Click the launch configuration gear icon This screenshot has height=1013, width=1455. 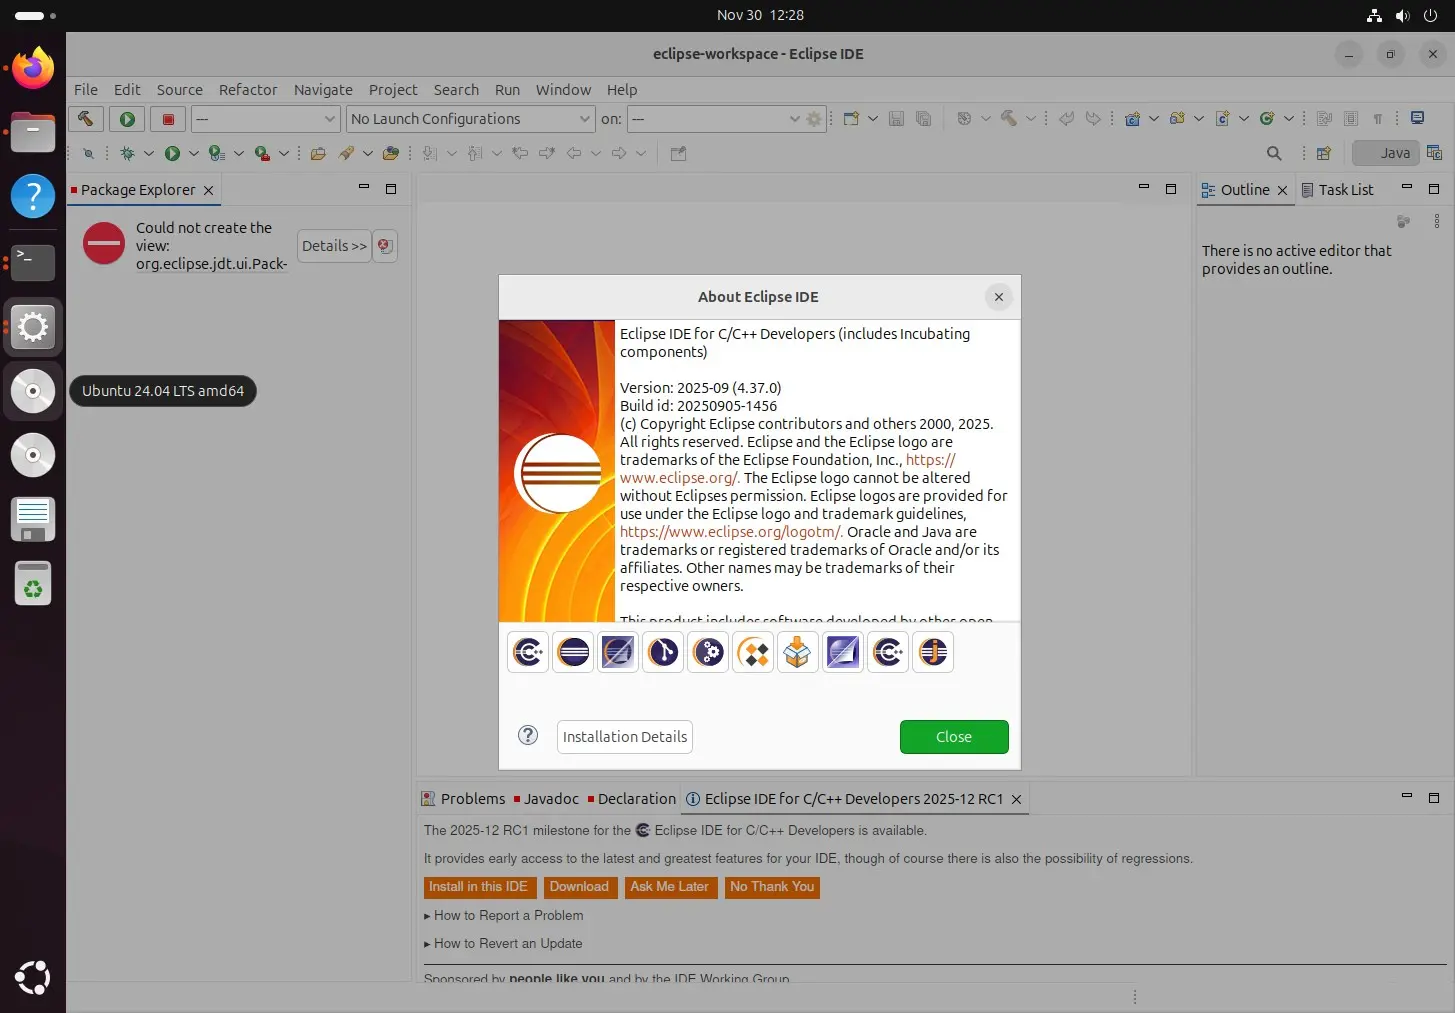pyautogui.click(x=814, y=119)
